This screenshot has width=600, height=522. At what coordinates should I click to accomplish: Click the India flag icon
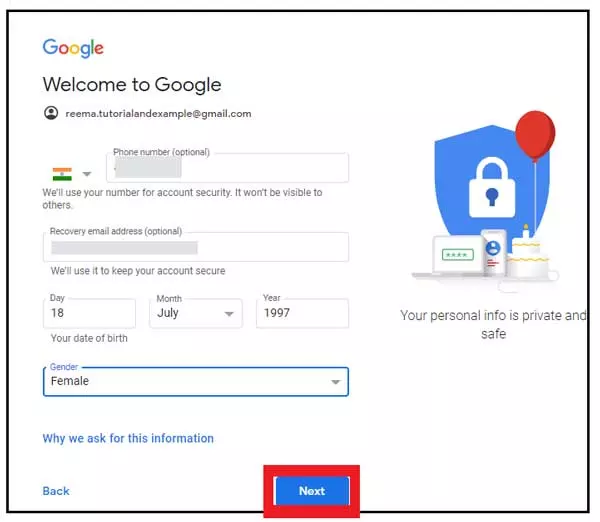pyautogui.click(x=62, y=174)
